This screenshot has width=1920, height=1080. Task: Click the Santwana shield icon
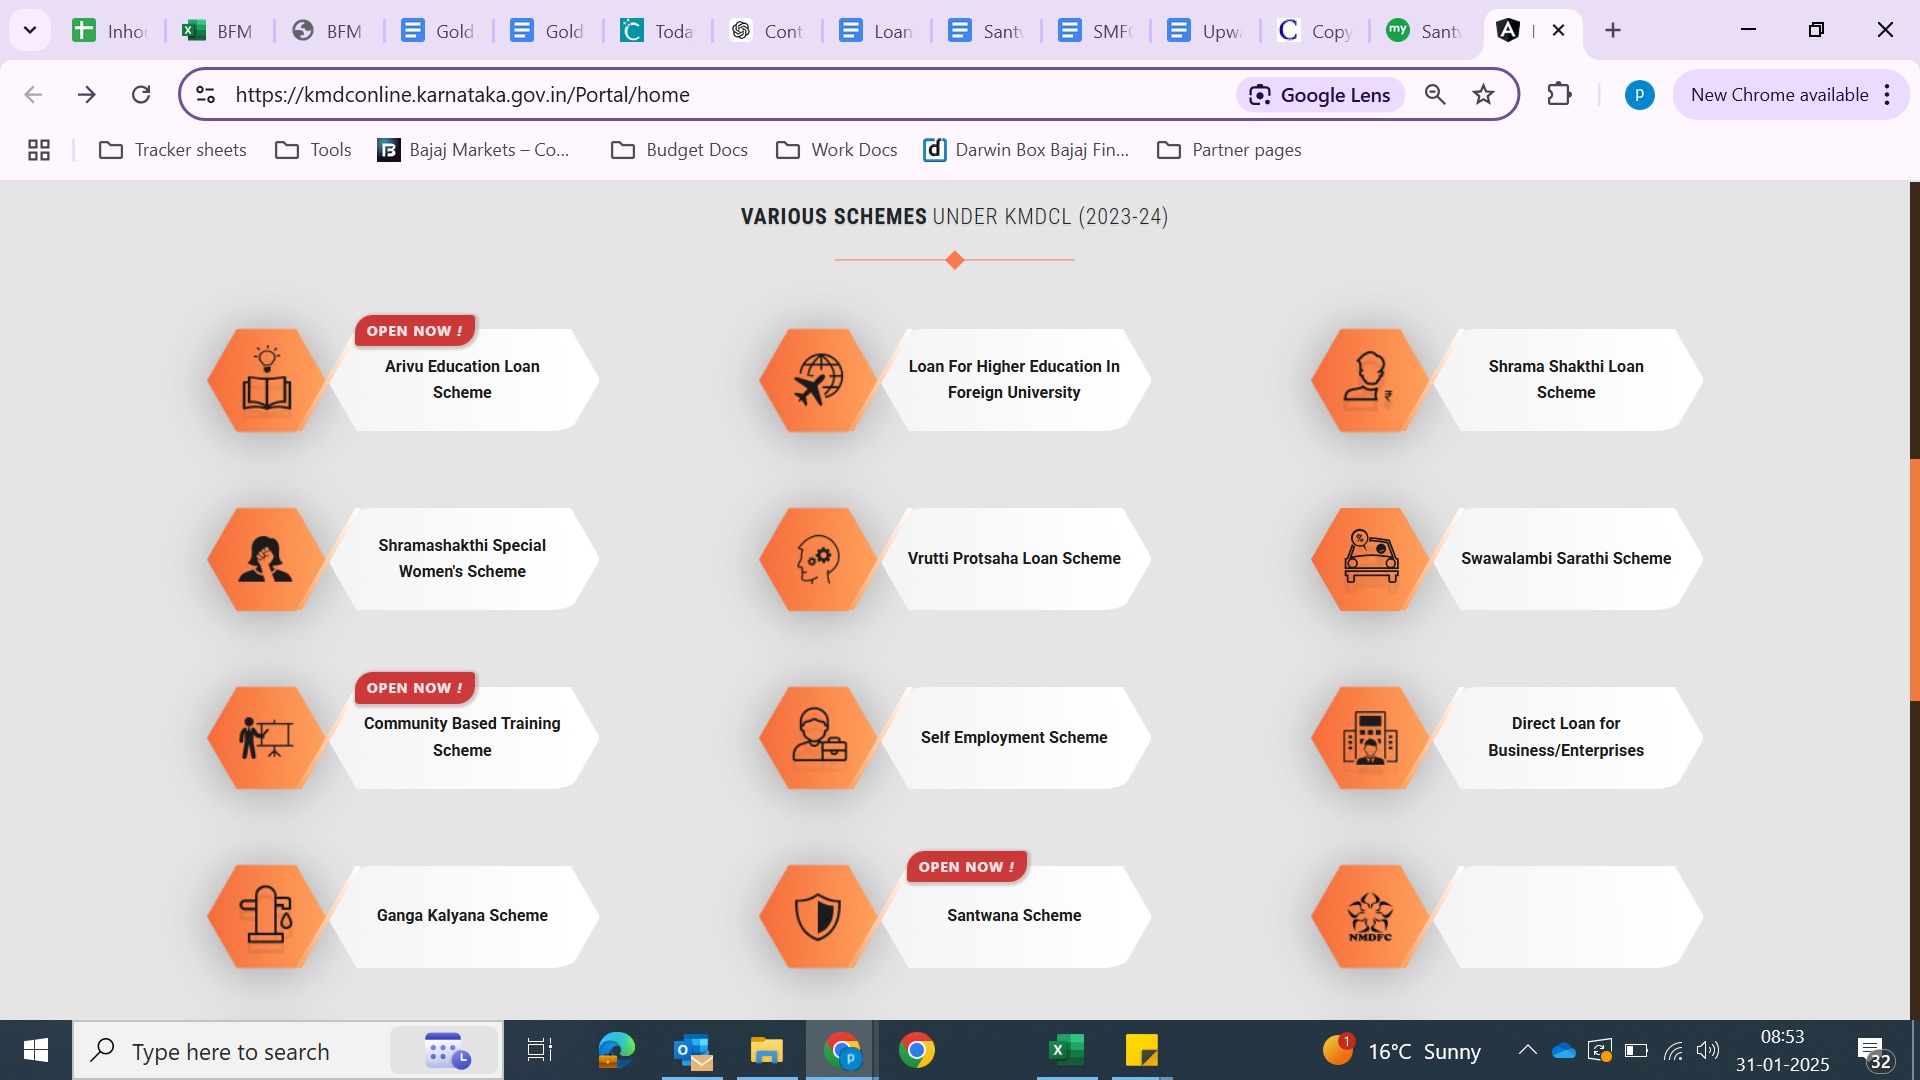[818, 916]
